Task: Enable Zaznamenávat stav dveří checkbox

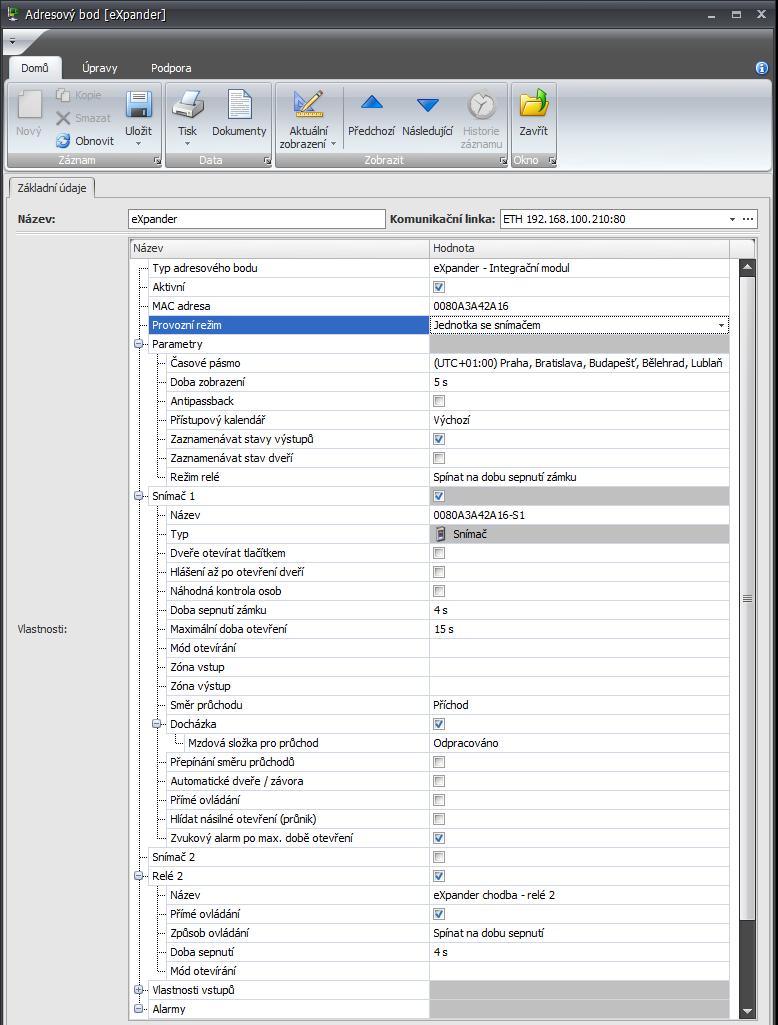Action: pyautogui.click(x=439, y=458)
